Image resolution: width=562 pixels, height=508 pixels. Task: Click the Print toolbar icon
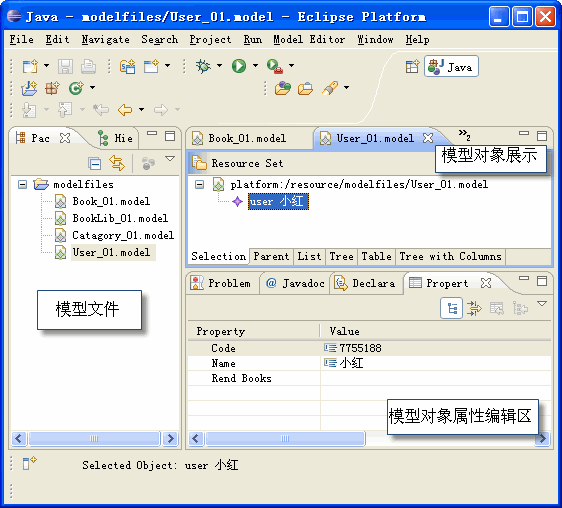coord(88,66)
